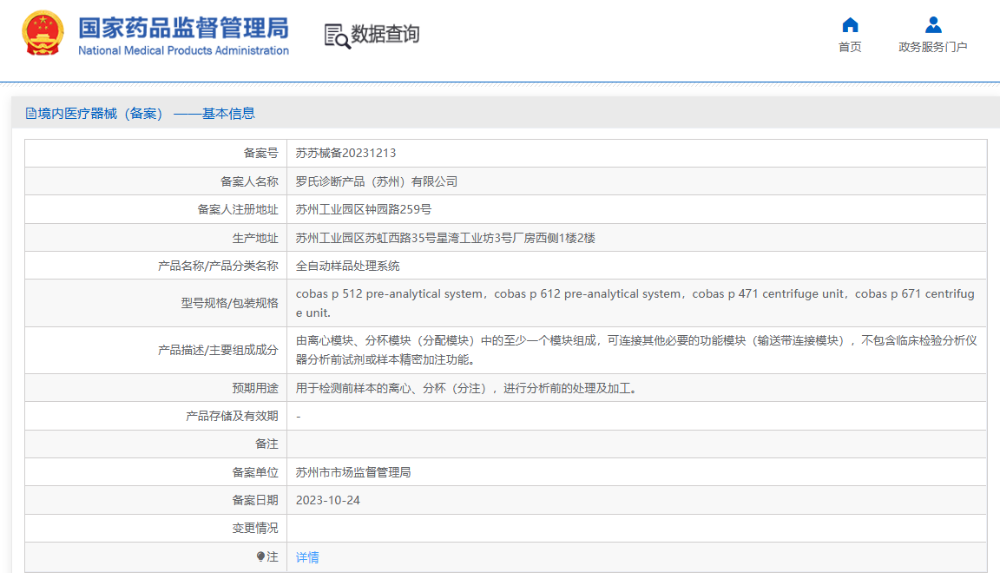
Task: Click the 备案单位 value 苏州市市场监督管理局
Action: pos(353,472)
